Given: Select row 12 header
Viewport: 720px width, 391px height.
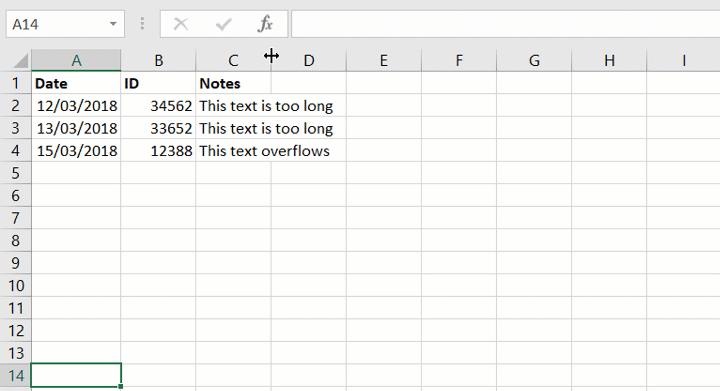Looking at the screenshot, I should pyautogui.click(x=16, y=330).
